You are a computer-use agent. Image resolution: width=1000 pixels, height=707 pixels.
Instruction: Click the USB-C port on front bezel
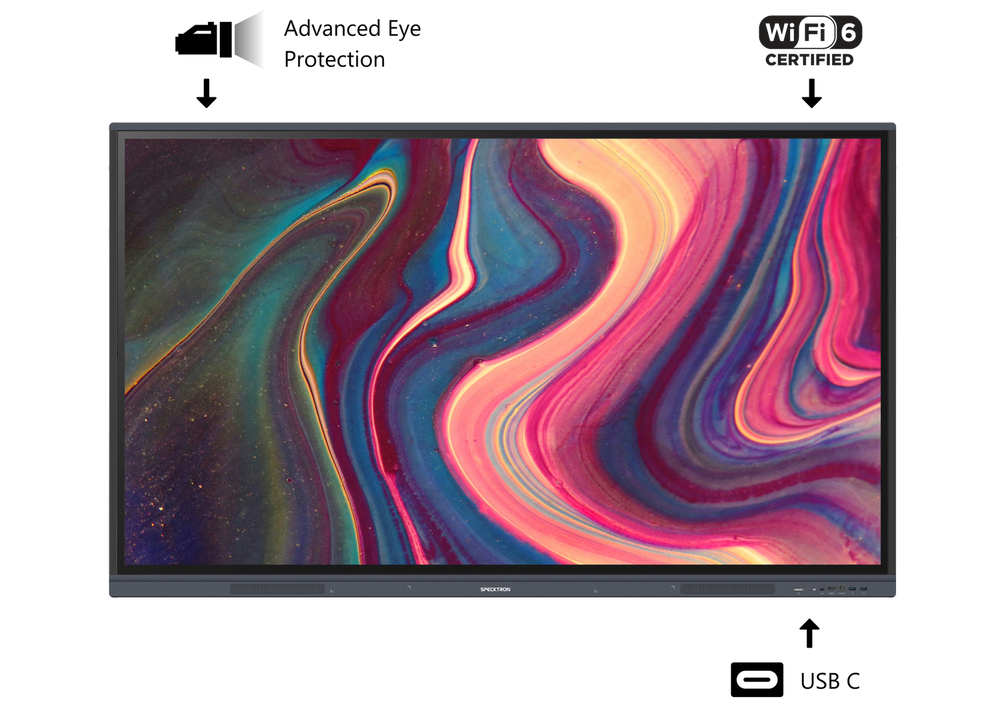[822, 589]
